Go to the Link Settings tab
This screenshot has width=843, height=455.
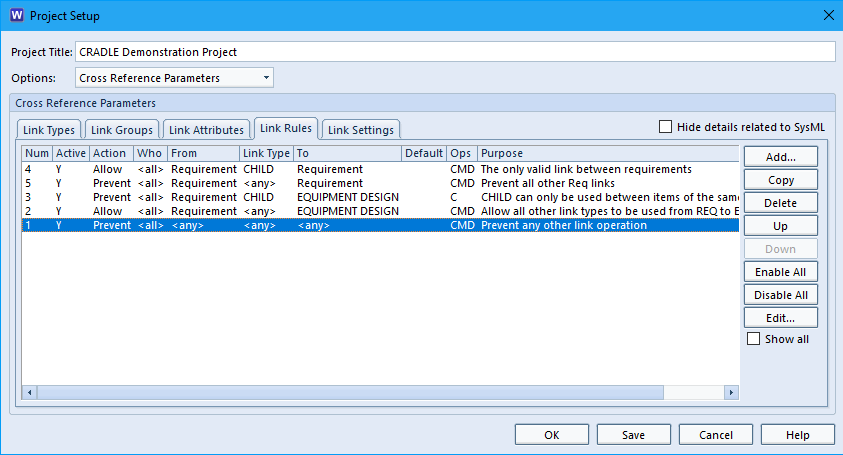pos(361,130)
